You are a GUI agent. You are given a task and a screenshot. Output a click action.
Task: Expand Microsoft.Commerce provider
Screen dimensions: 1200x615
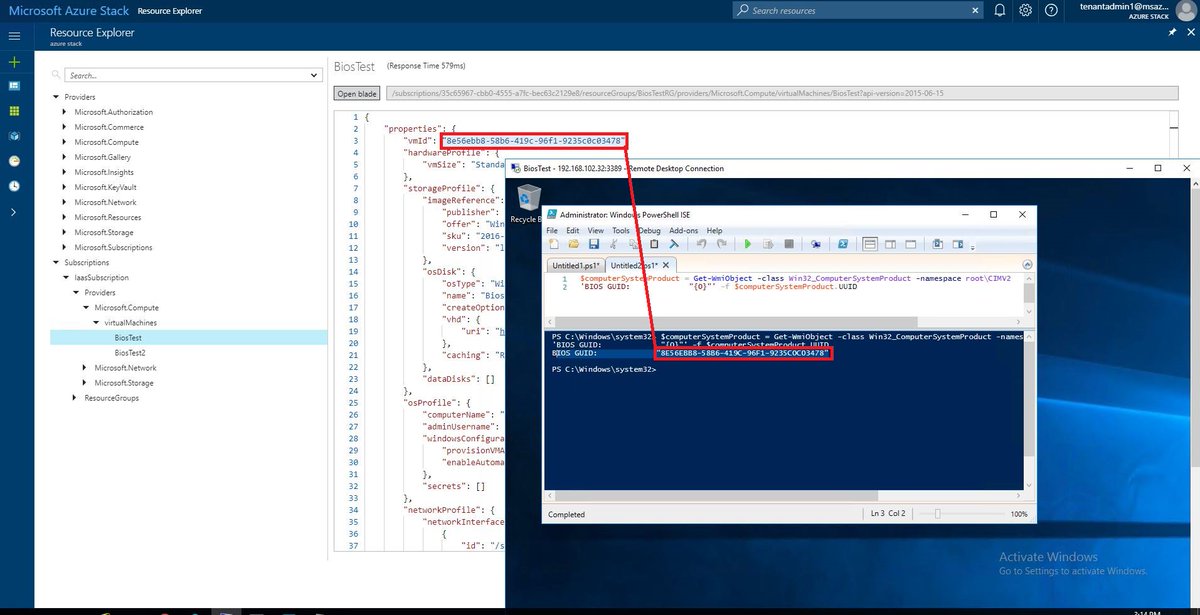[66, 127]
